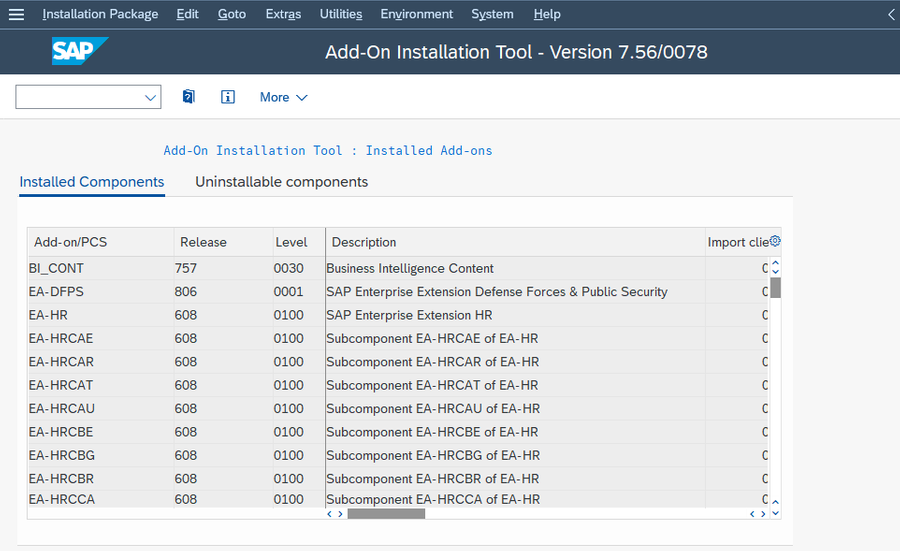This screenshot has width=900, height=551.
Task: Click the right arrow next to the left arrow under Description
Action: (340, 514)
